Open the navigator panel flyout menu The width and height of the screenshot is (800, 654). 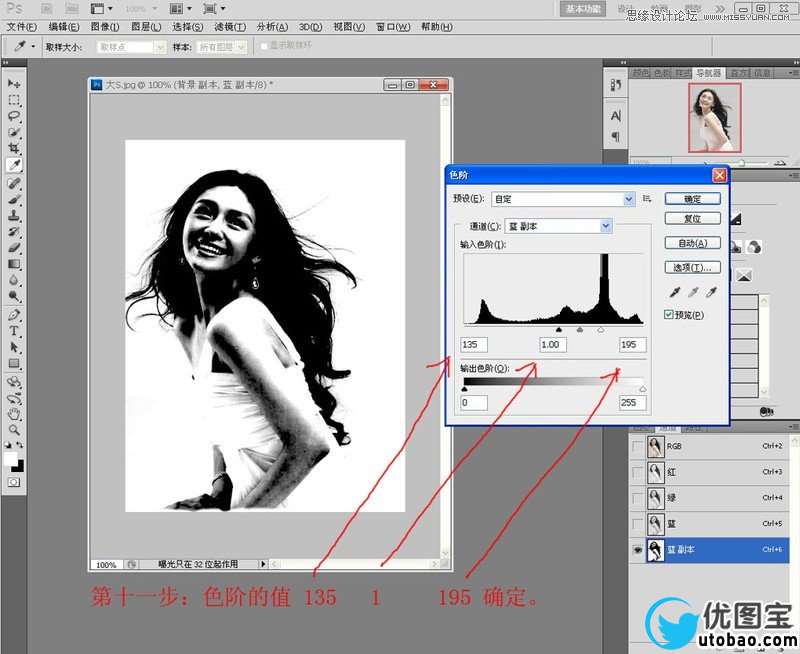(793, 73)
